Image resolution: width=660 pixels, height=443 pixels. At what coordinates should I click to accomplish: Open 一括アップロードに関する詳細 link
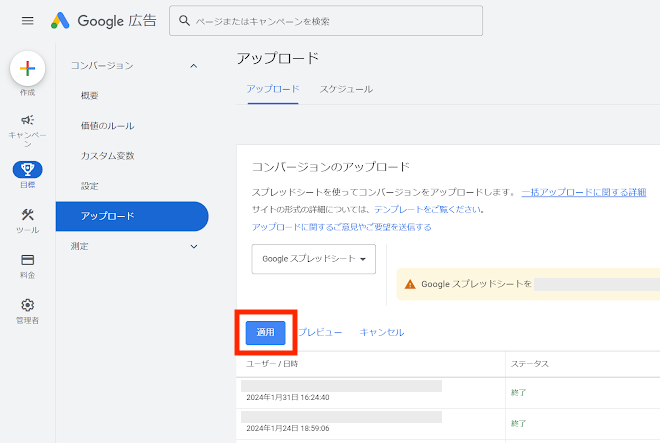(584, 192)
